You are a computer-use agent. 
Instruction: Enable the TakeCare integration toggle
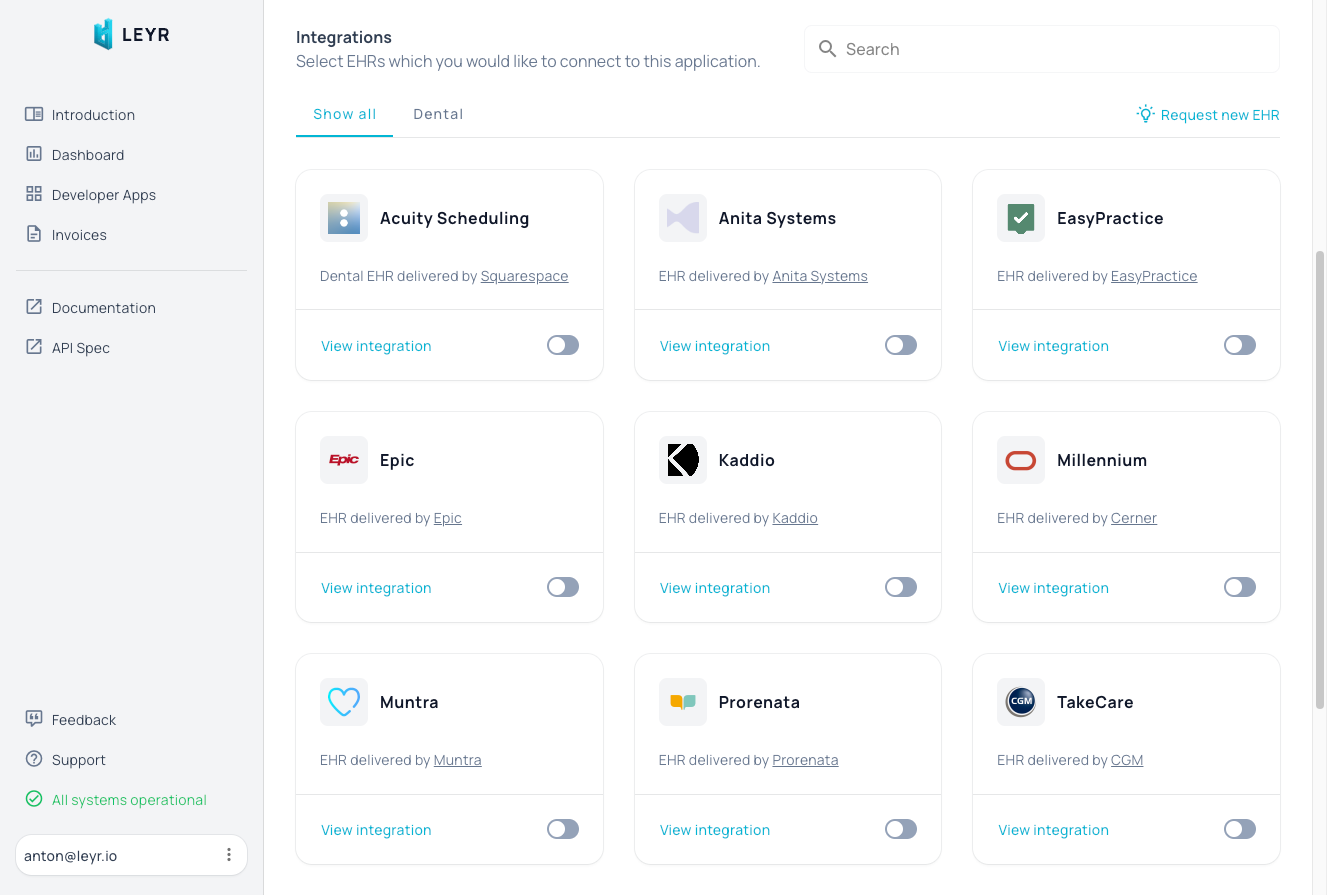(1240, 829)
